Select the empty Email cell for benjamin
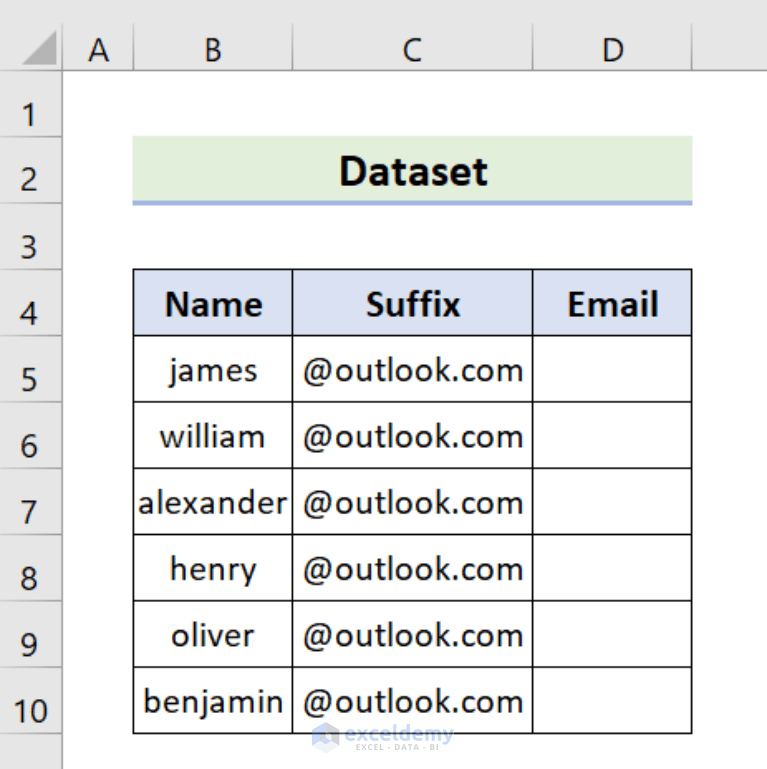 (x=613, y=700)
